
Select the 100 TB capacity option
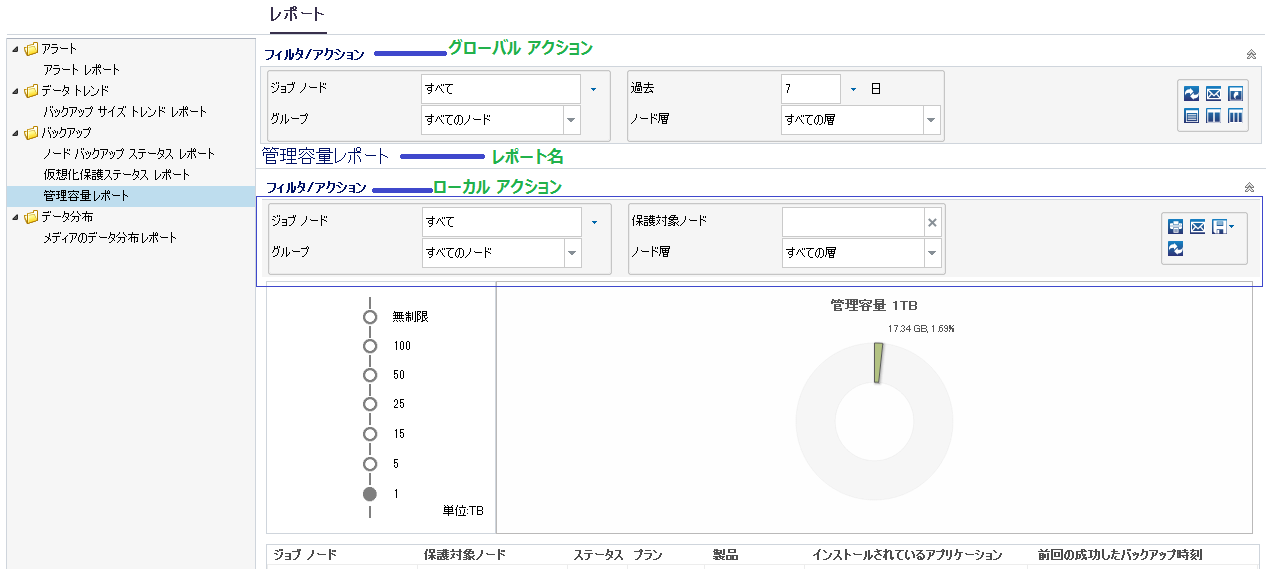coord(370,346)
